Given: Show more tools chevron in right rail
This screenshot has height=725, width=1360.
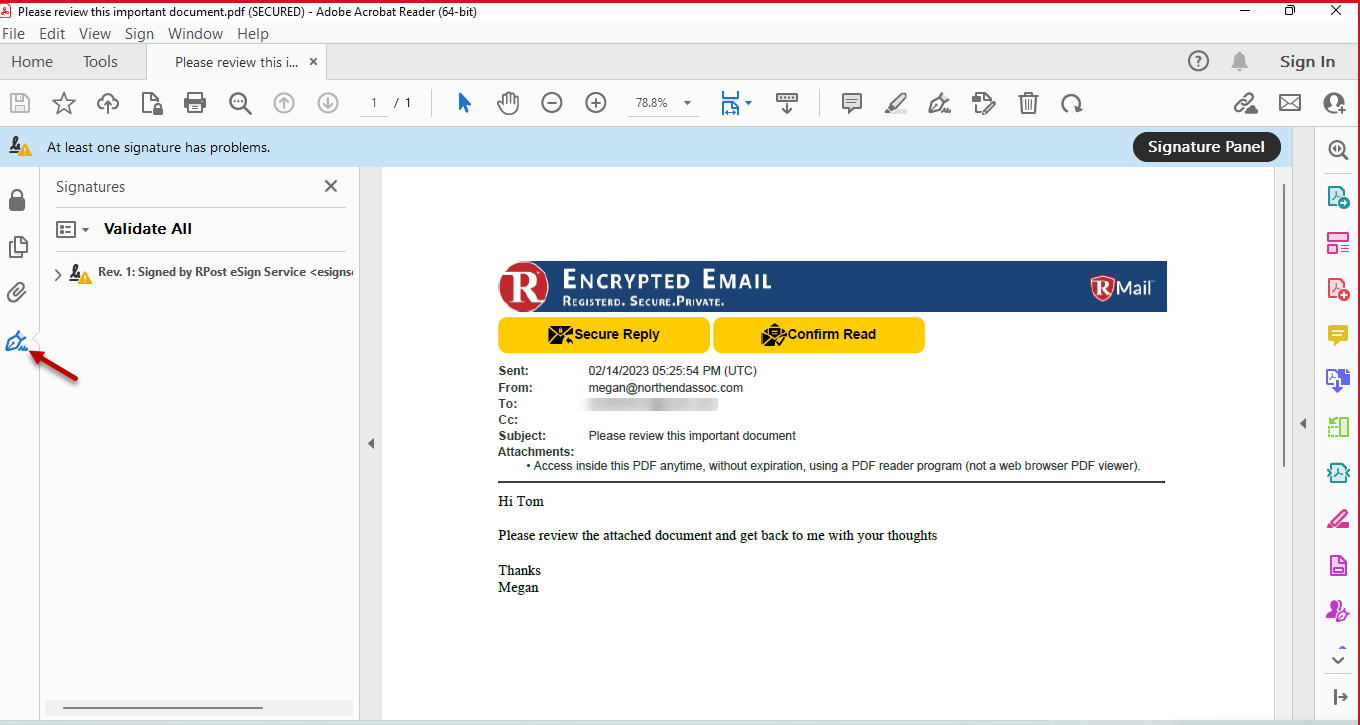Looking at the screenshot, I should (x=1338, y=659).
